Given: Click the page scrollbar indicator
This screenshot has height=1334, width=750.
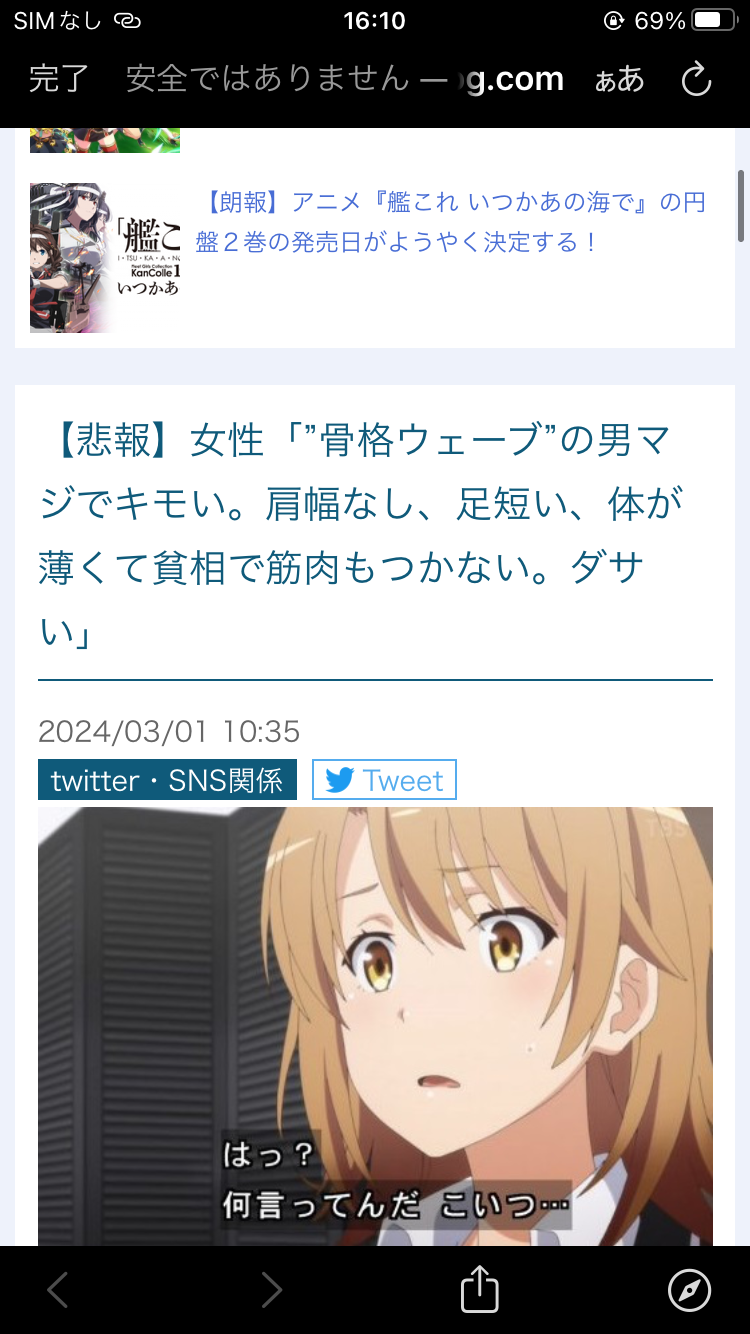Looking at the screenshot, I should (741, 205).
